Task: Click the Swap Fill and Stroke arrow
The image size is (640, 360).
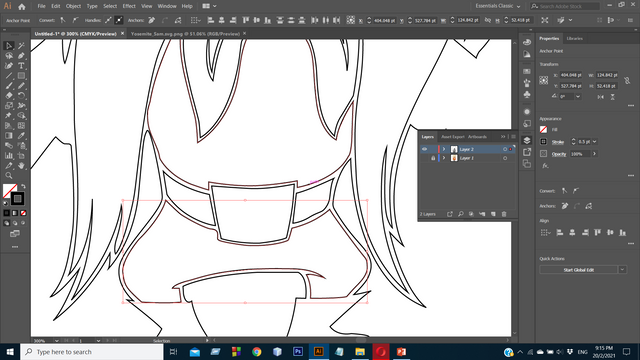Action: (x=23, y=186)
